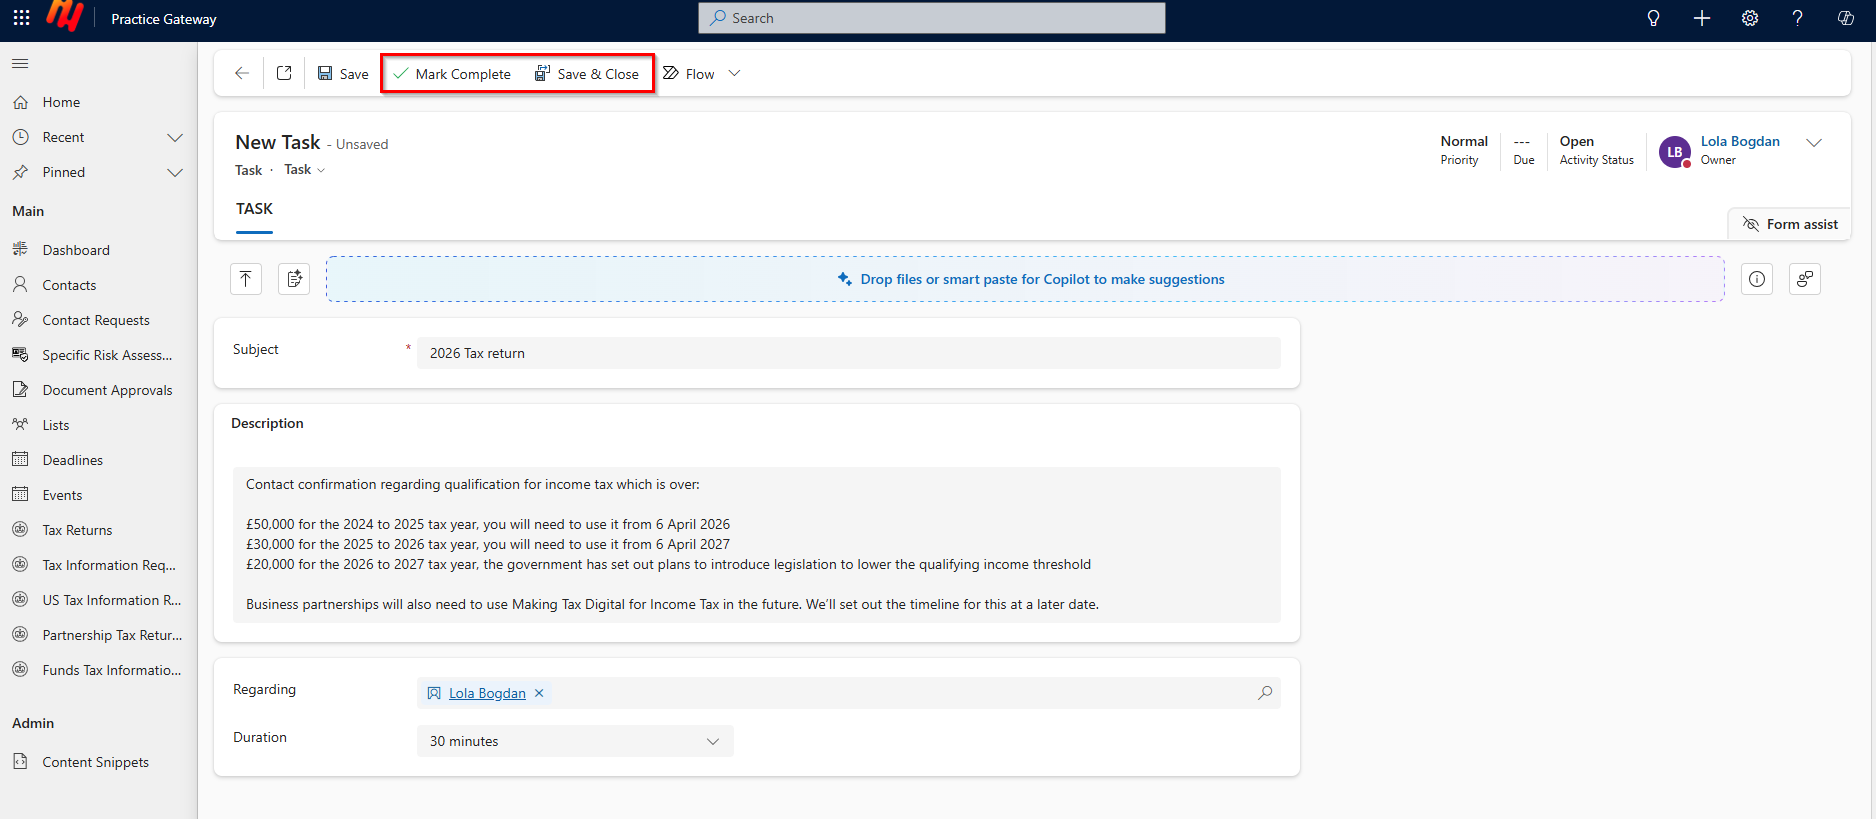Select the TASK tab

[x=254, y=209]
